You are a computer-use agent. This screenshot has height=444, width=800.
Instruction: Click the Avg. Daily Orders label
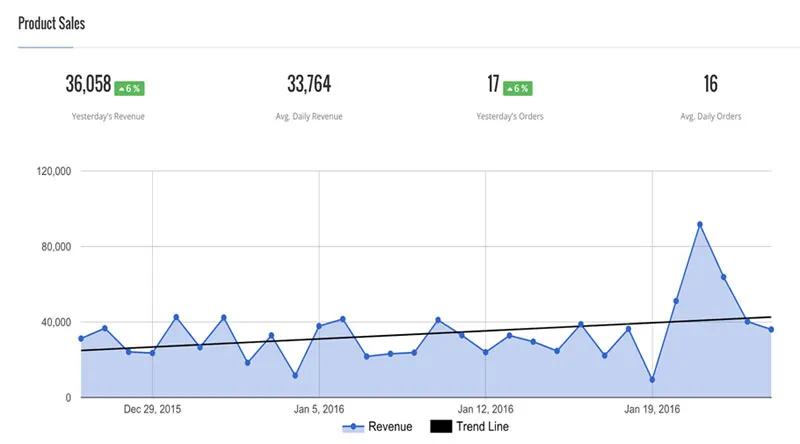pos(709,117)
